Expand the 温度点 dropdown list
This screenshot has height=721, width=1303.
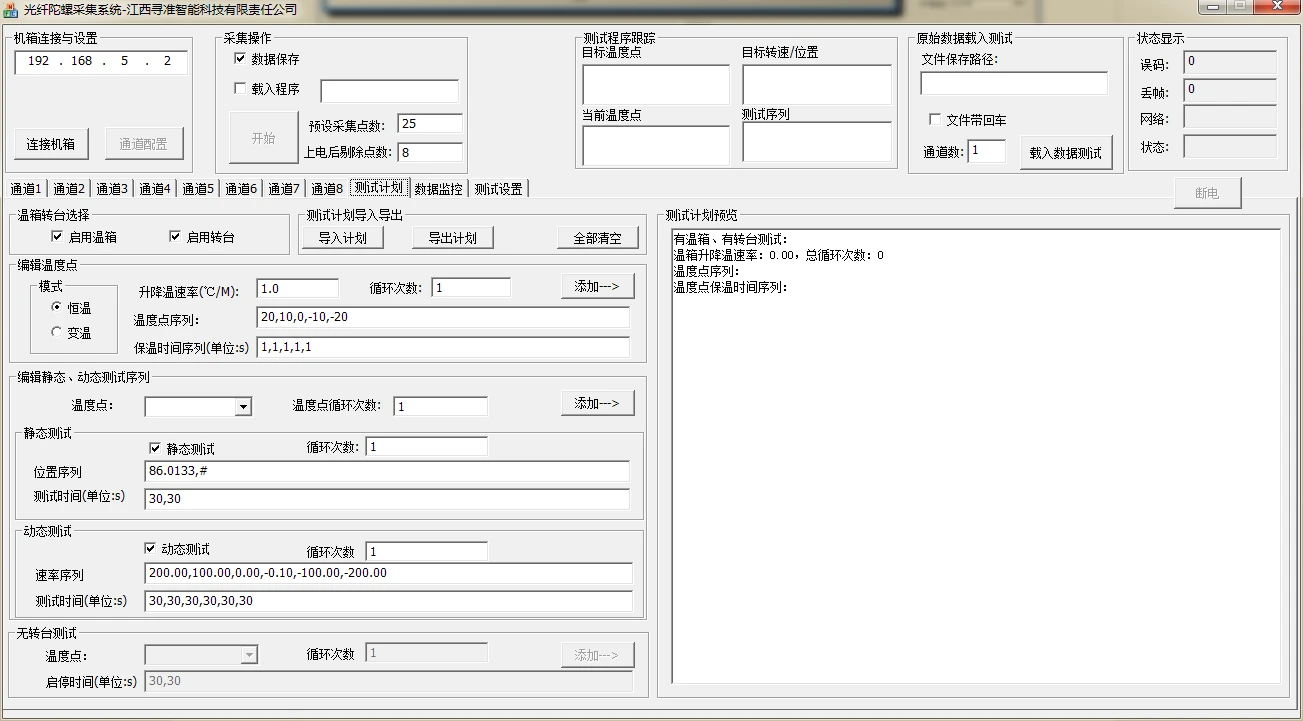coord(243,406)
